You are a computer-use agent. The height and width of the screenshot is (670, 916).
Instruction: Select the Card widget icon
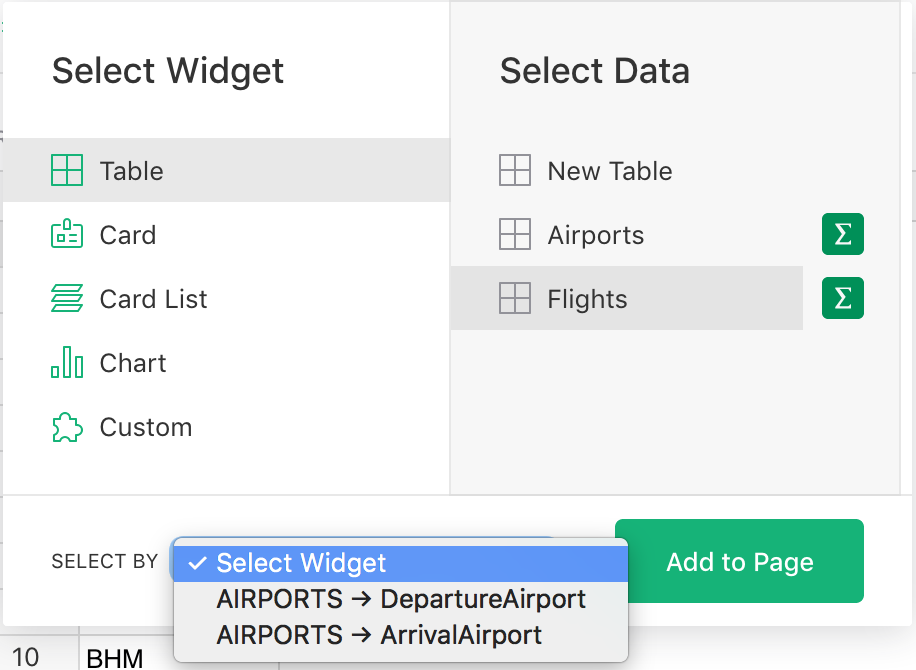tap(66, 234)
